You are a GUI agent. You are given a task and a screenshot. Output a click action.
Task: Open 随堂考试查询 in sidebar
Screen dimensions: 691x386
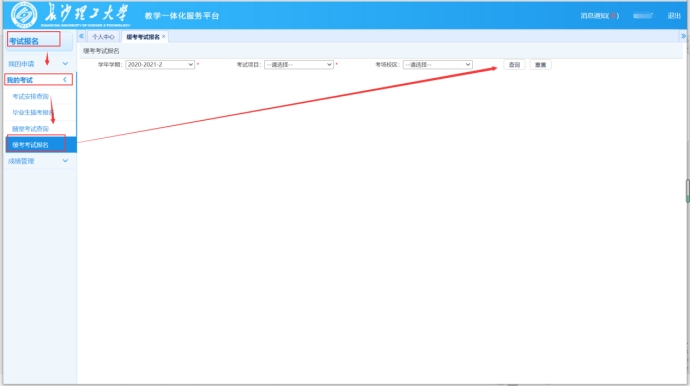point(30,129)
